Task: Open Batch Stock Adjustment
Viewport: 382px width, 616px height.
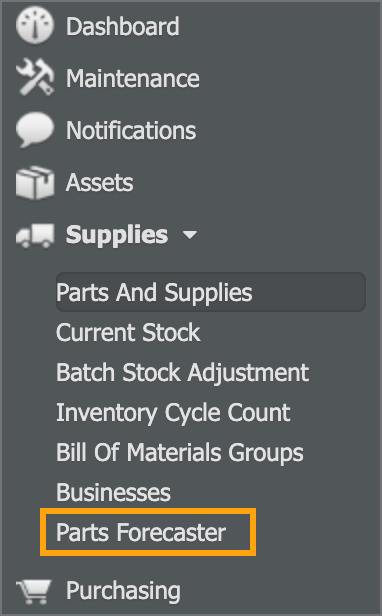Action: [x=182, y=372]
